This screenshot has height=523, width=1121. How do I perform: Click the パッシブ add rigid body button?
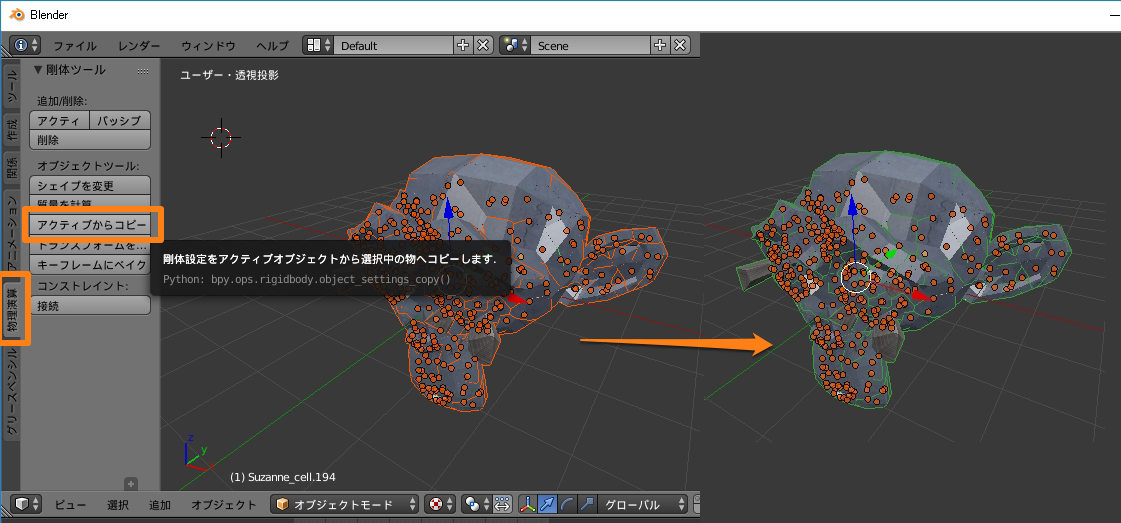coord(120,121)
